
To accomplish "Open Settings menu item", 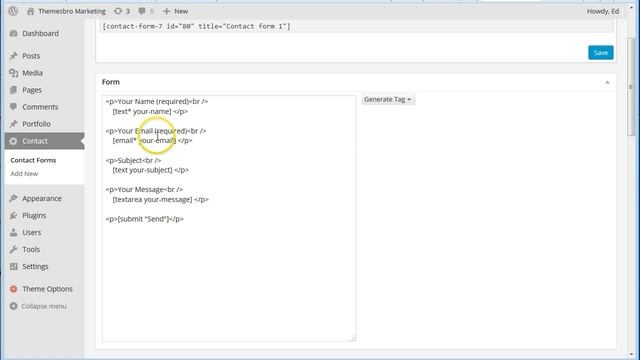I will point(35,267).
